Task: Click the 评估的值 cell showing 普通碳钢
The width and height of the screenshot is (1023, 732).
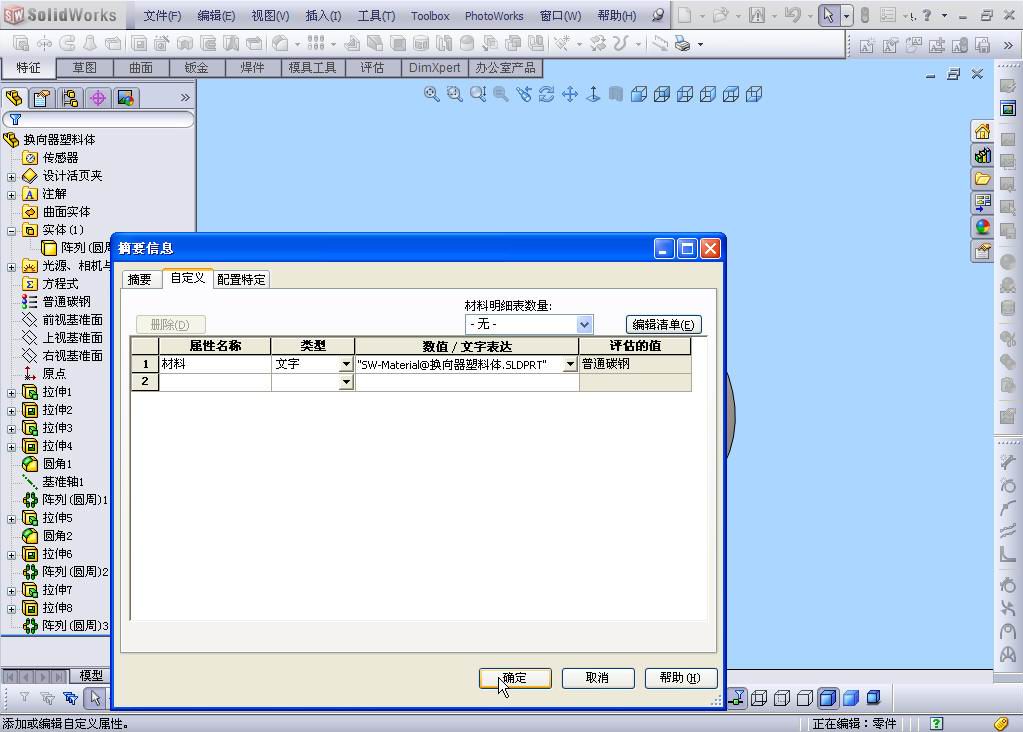Action: point(635,364)
